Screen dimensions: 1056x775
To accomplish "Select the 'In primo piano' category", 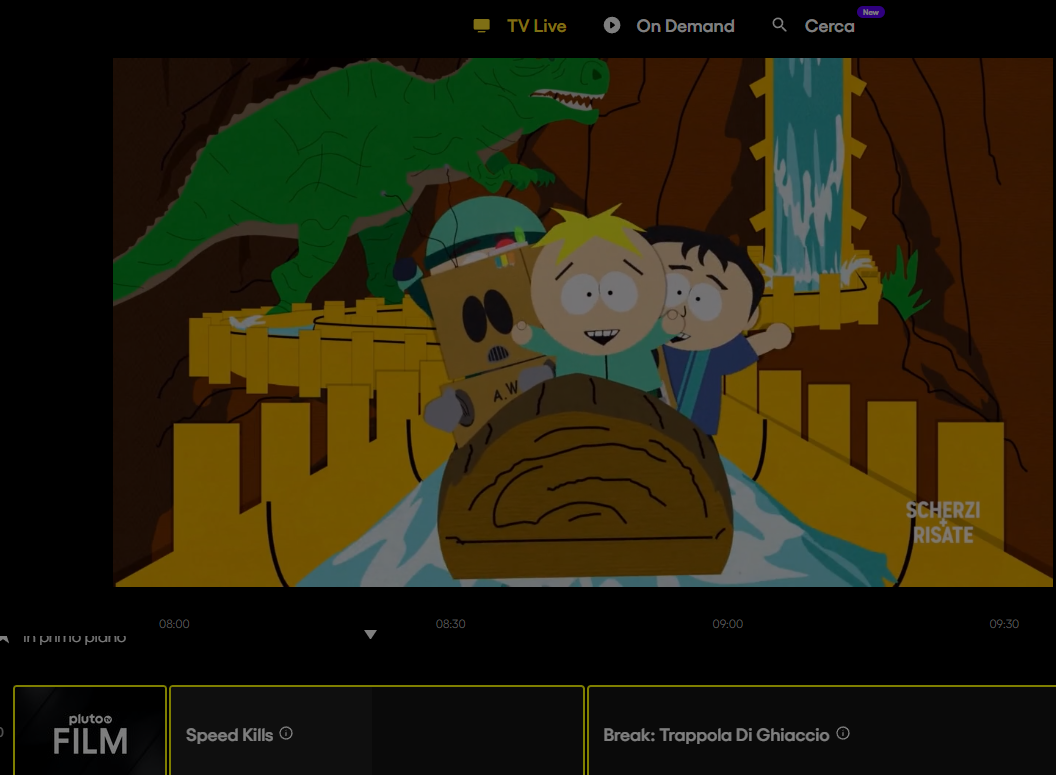I will click(74, 638).
